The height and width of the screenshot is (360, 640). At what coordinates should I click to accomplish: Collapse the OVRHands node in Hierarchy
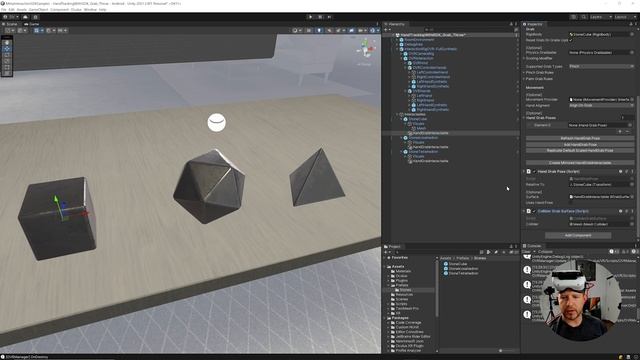[x=406, y=91]
